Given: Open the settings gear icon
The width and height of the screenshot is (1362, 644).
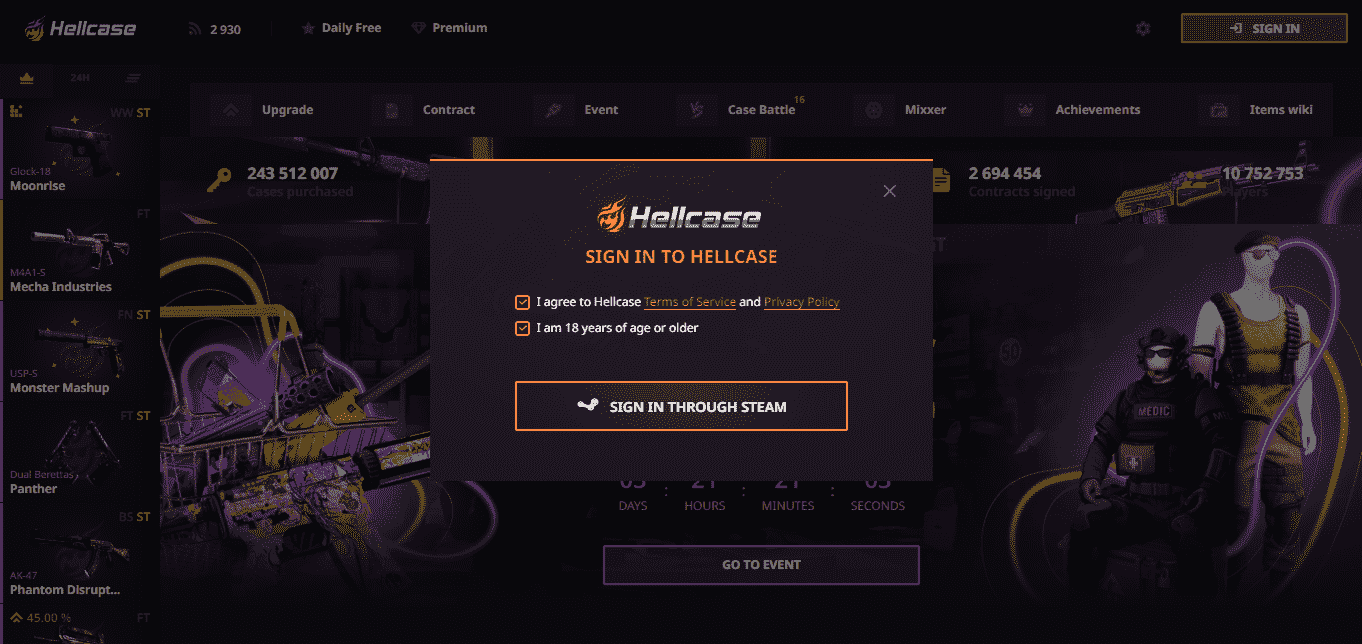Looking at the screenshot, I should (1143, 29).
